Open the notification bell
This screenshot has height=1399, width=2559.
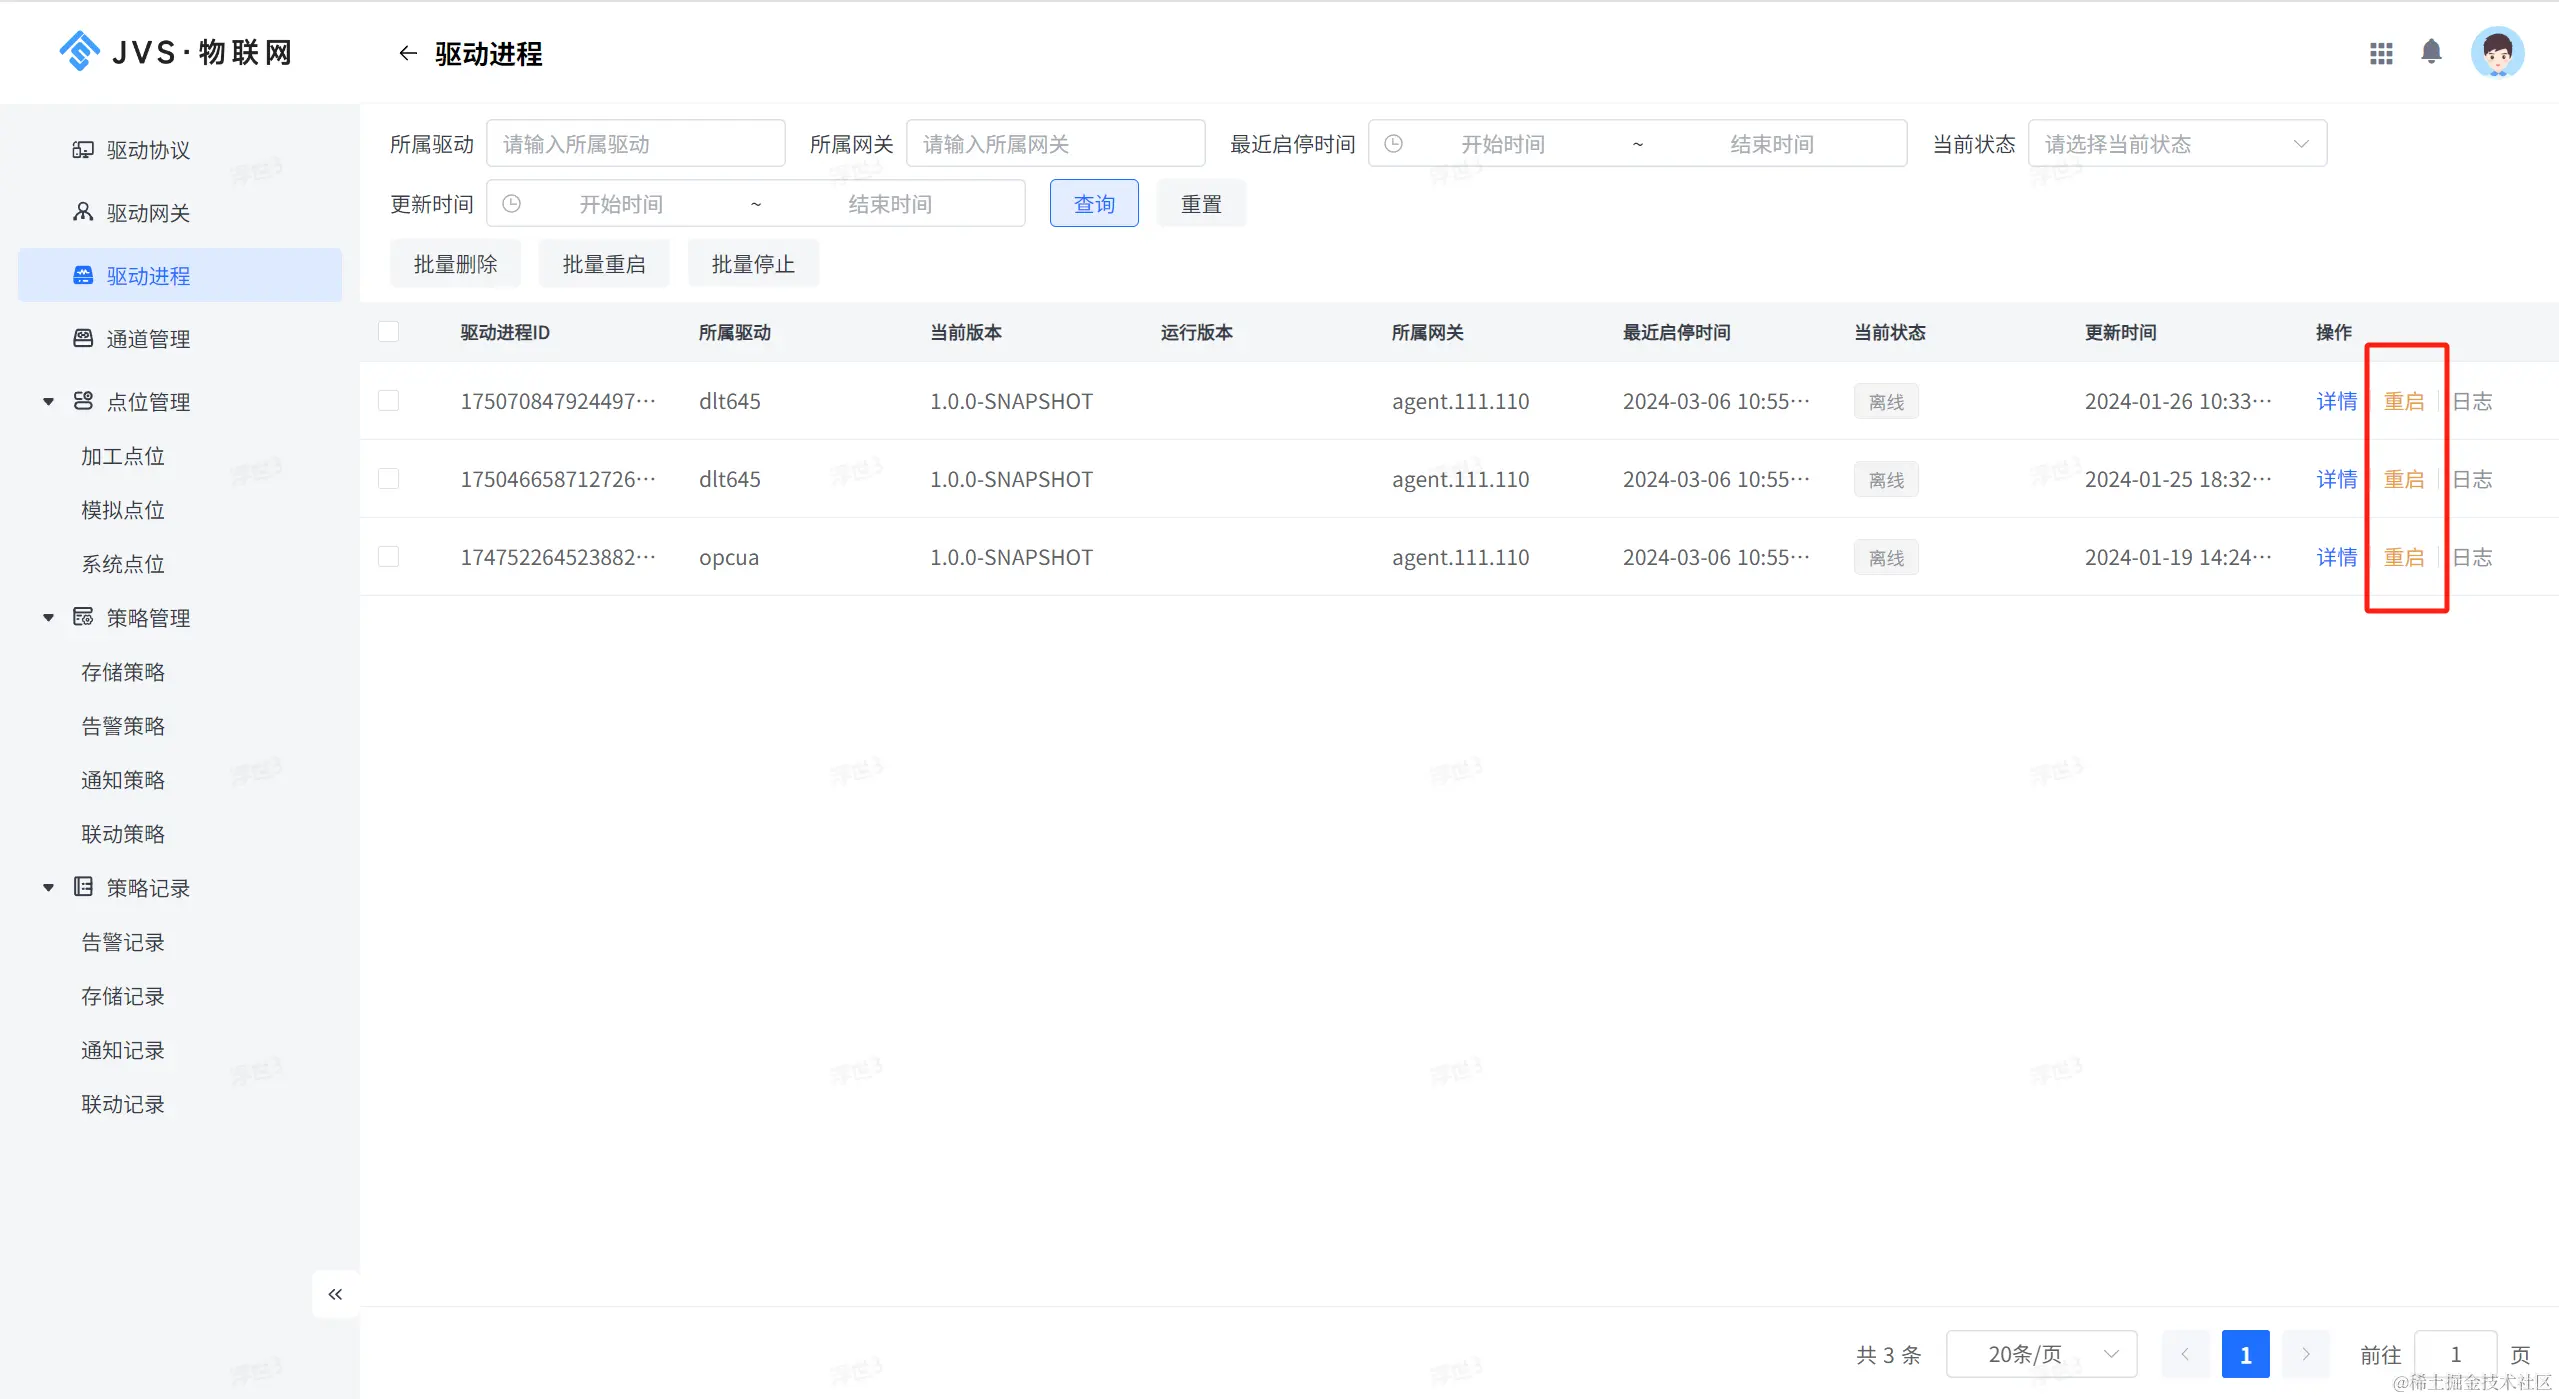click(2431, 52)
